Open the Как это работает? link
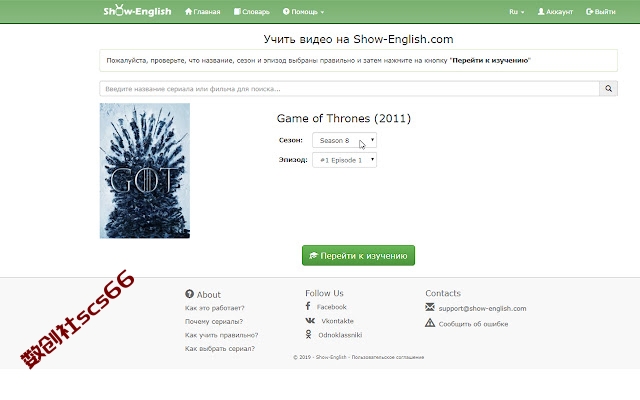 coord(215,308)
